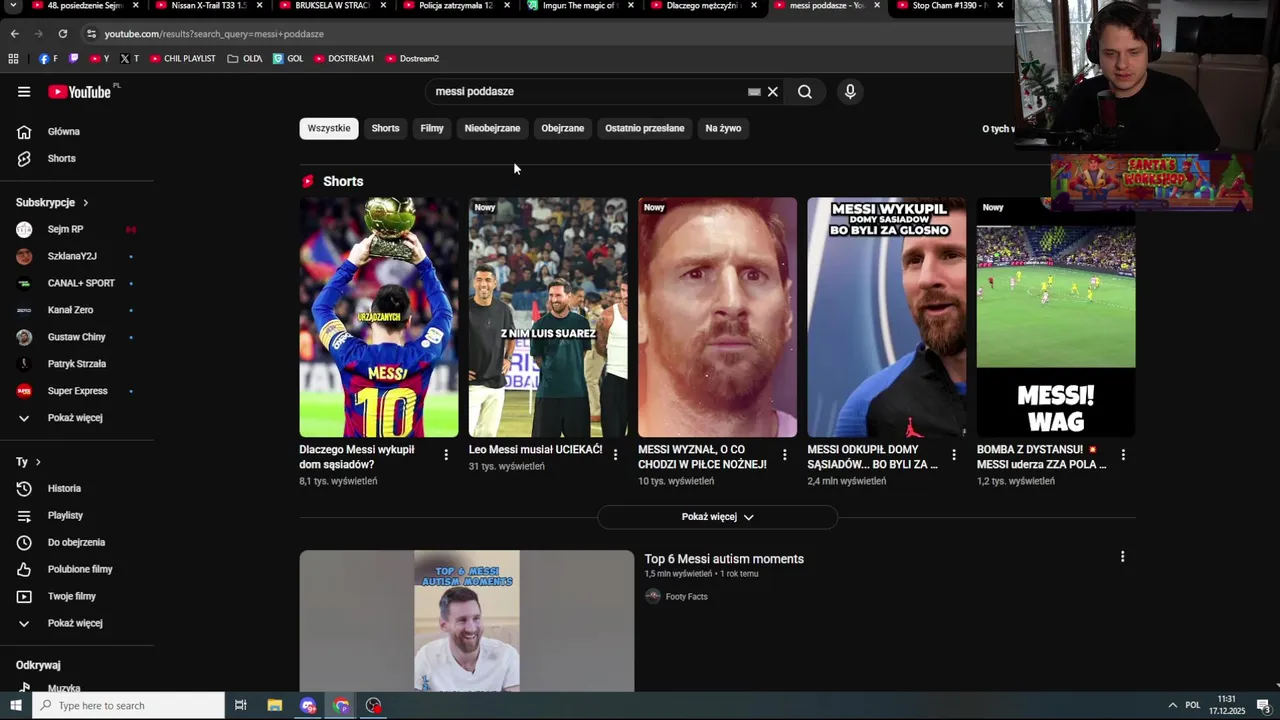Image resolution: width=1280 pixels, height=720 pixels.
Task: Select the 'Na żywo' filter chip
Action: coord(723,128)
